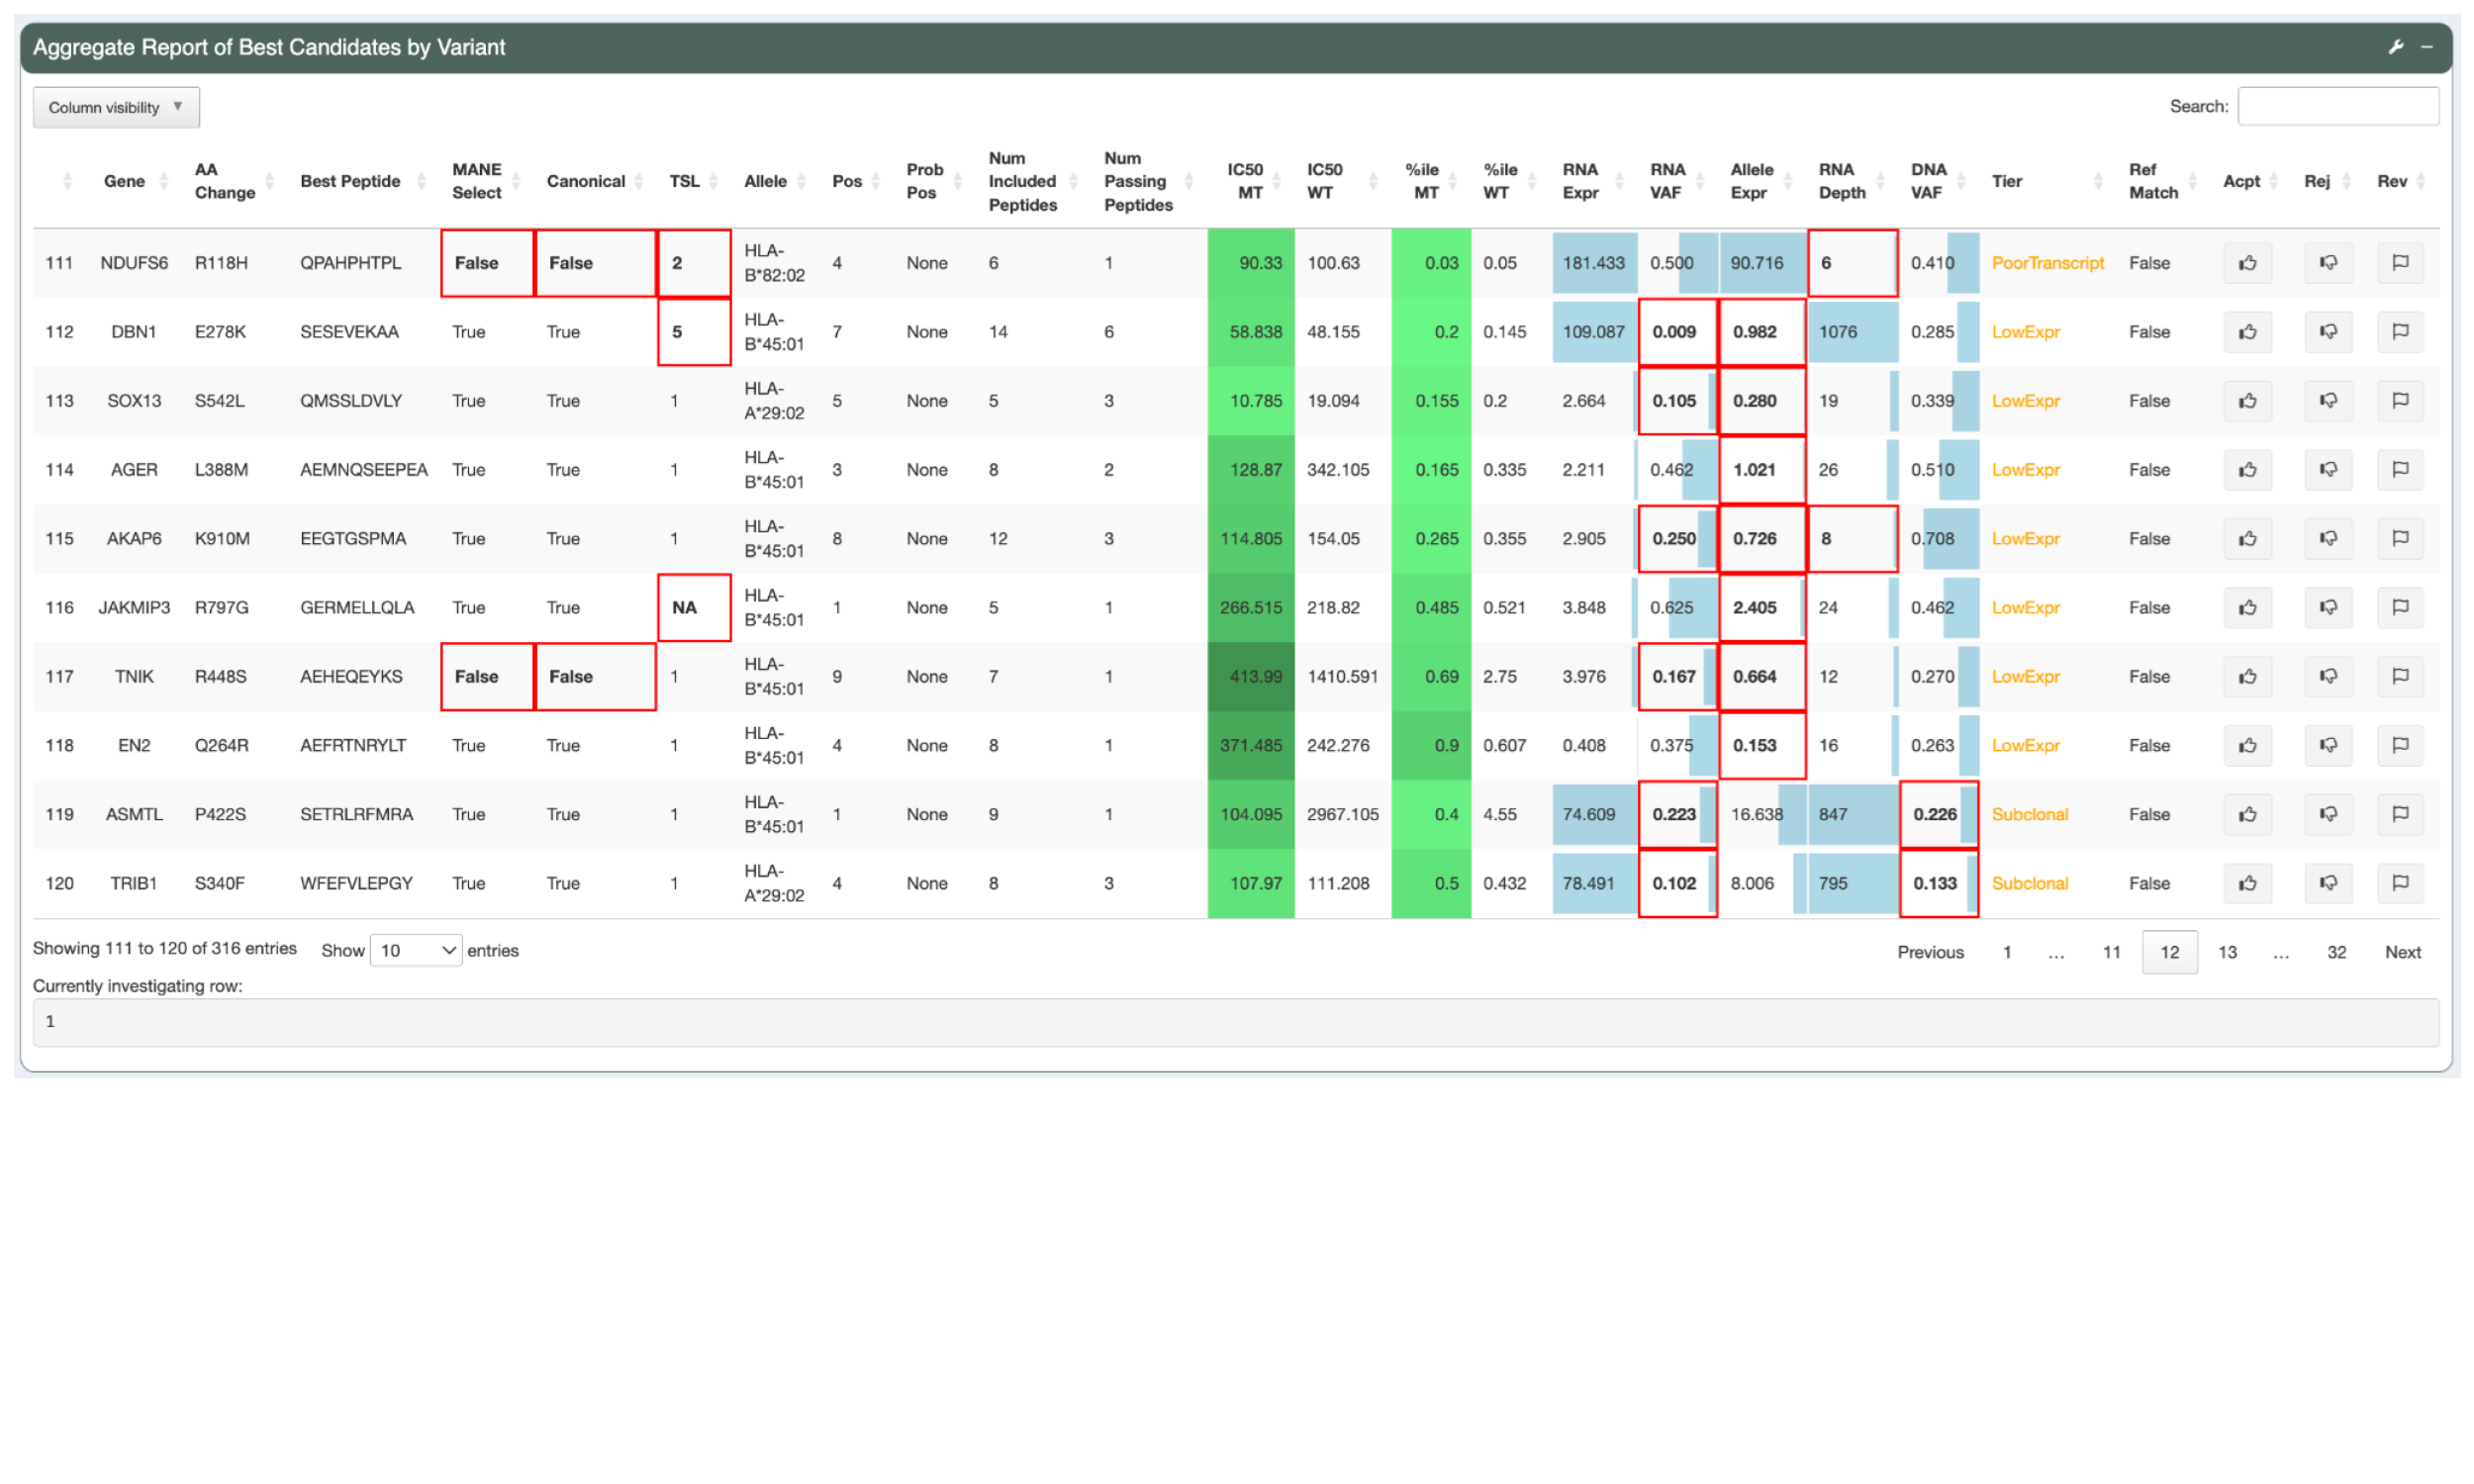Reject the TNIK candidate with thumbs-down
2474x1484 pixels.
click(2327, 677)
